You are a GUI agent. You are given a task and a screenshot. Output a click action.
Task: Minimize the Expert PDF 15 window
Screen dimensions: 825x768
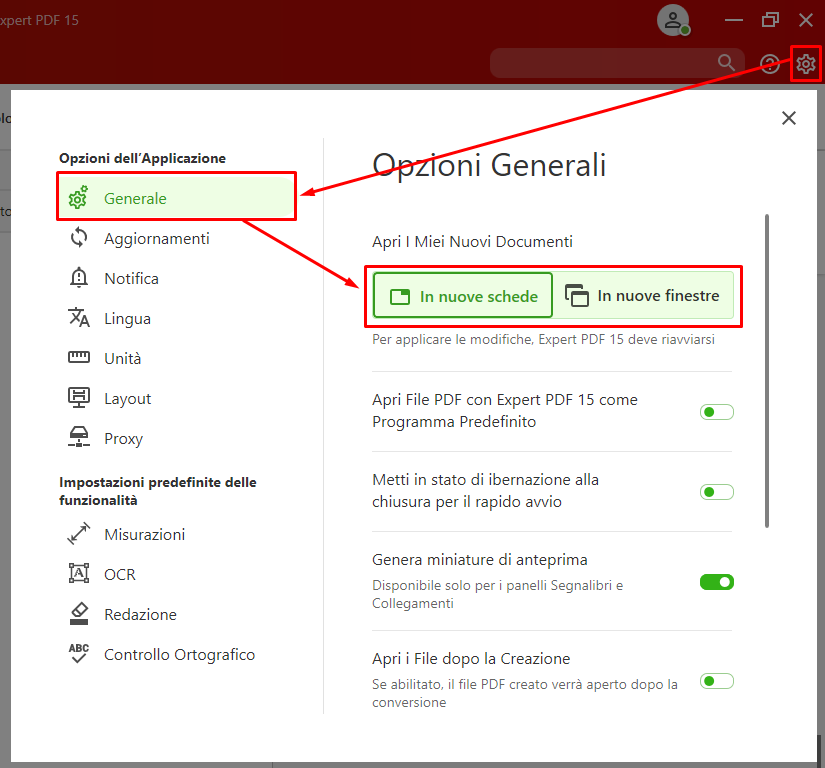pyautogui.click(x=733, y=20)
